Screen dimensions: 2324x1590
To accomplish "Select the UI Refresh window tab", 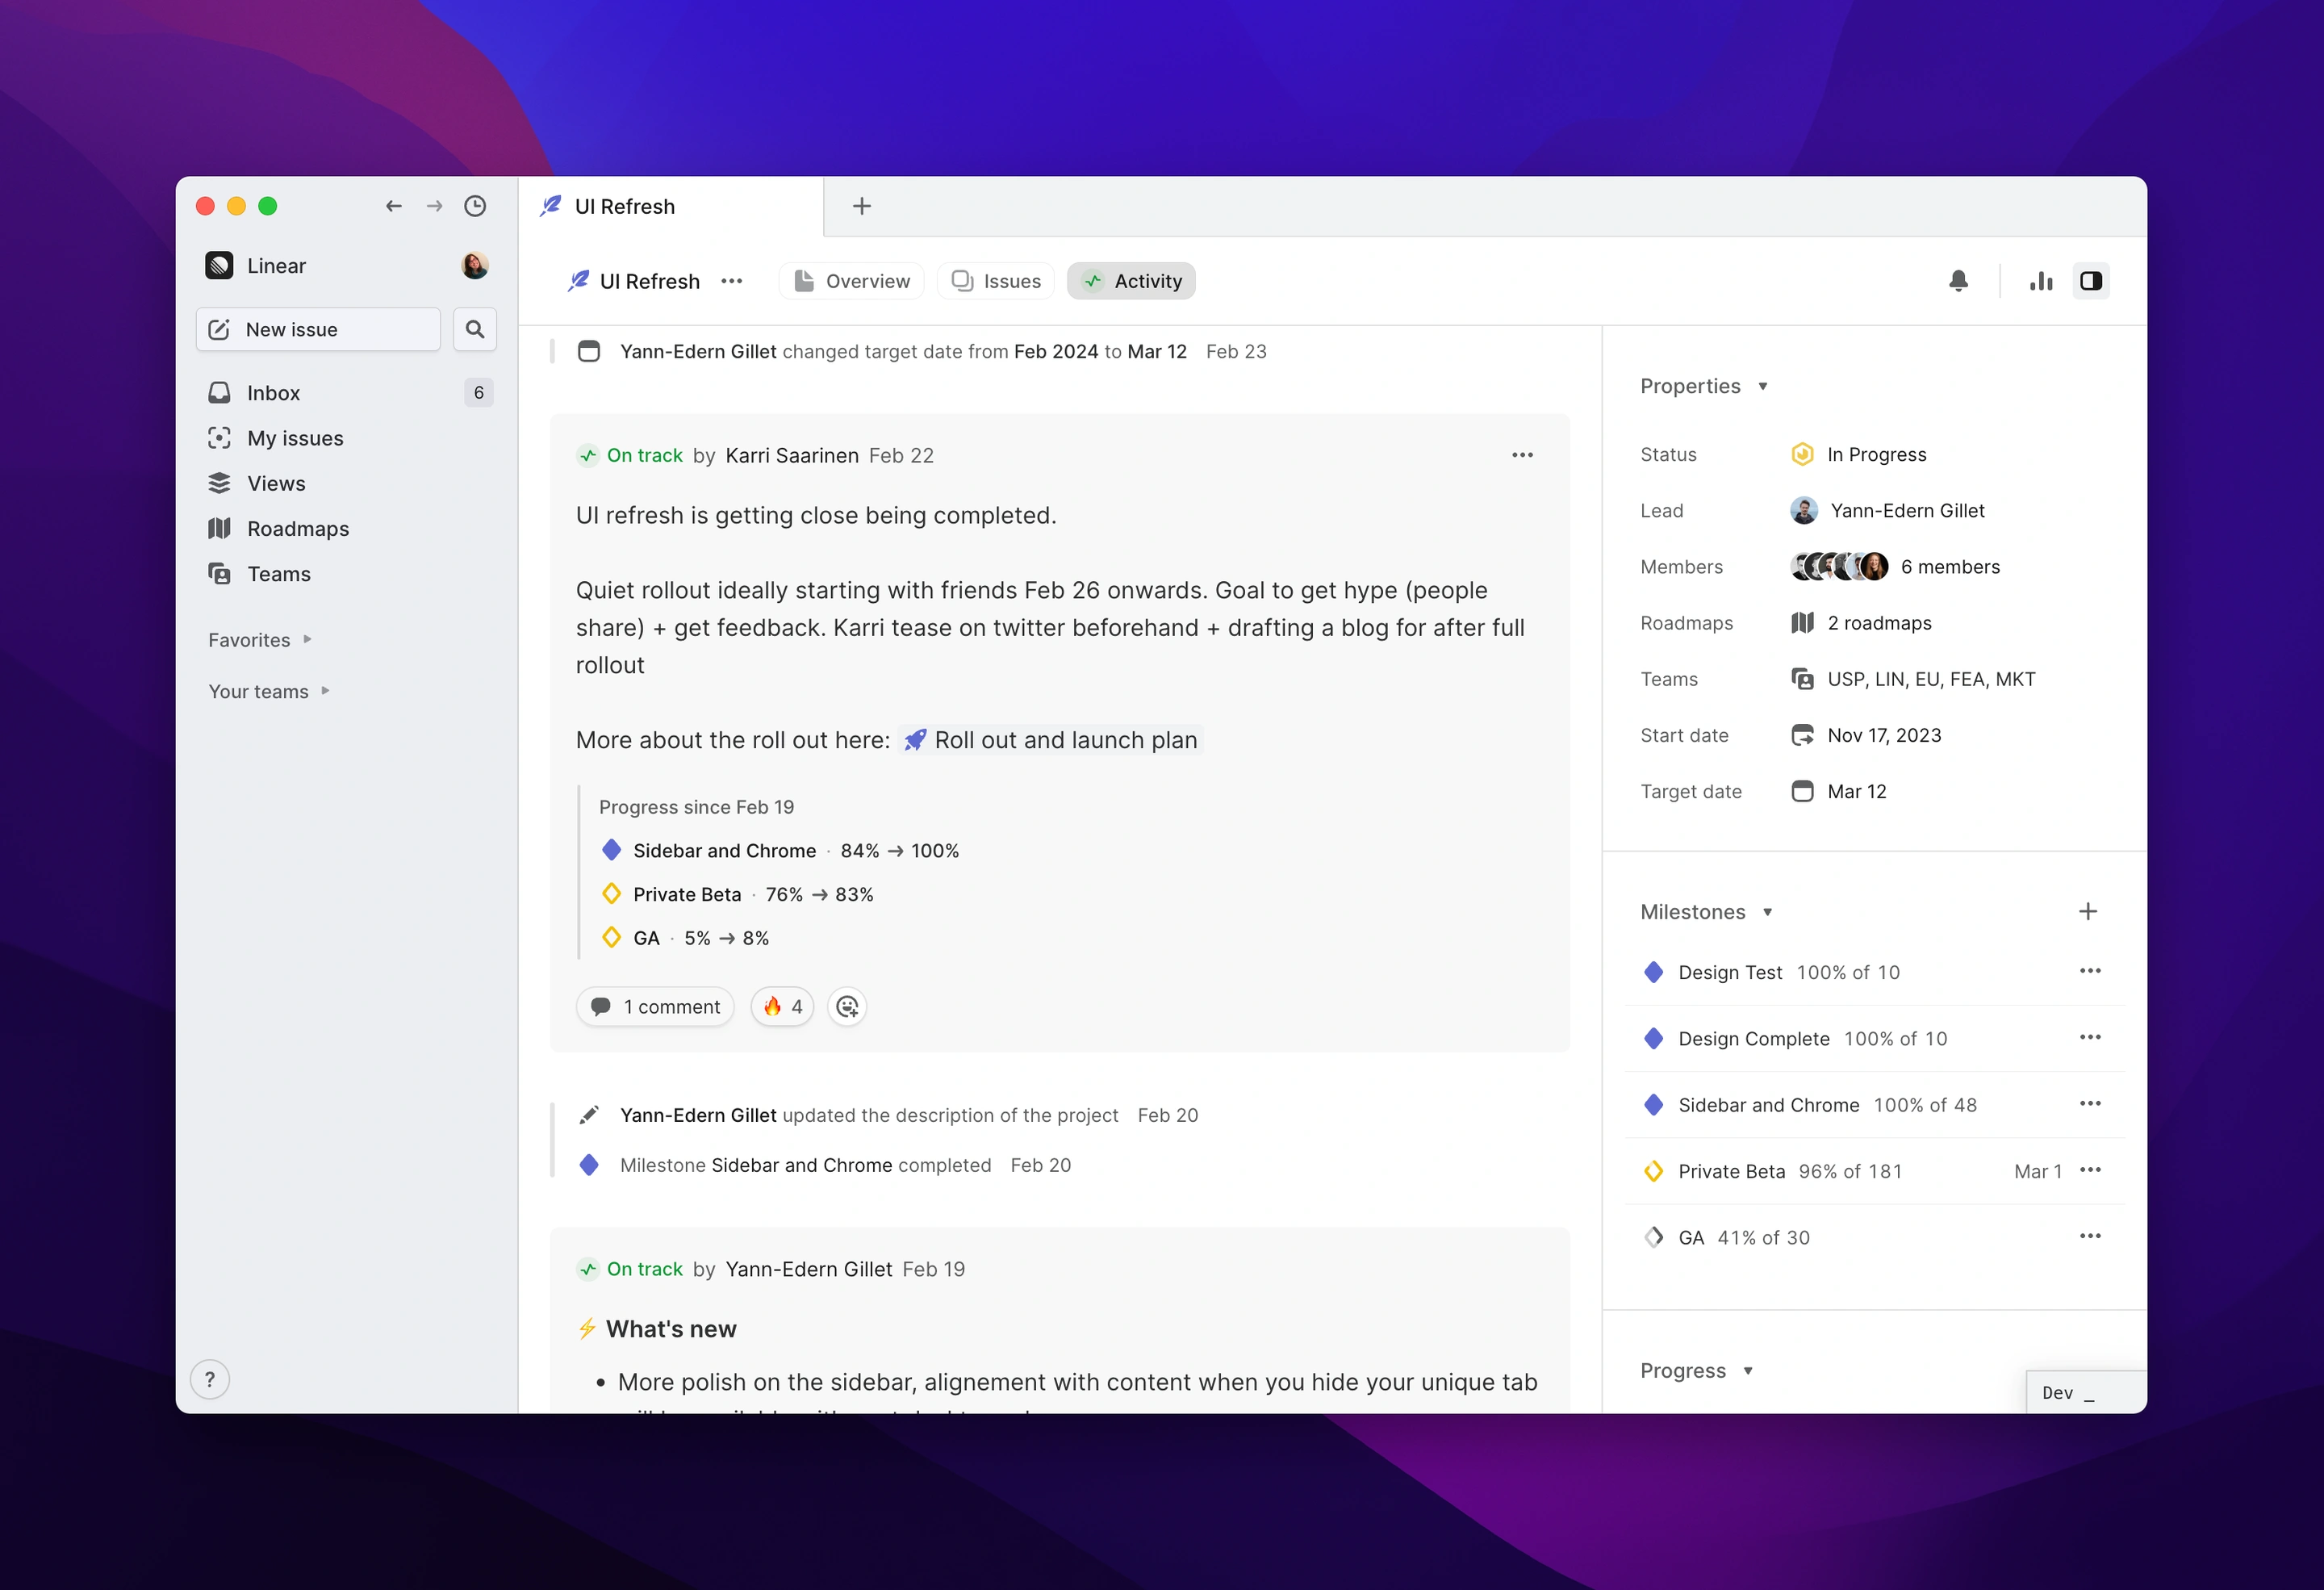I will 671,207.
